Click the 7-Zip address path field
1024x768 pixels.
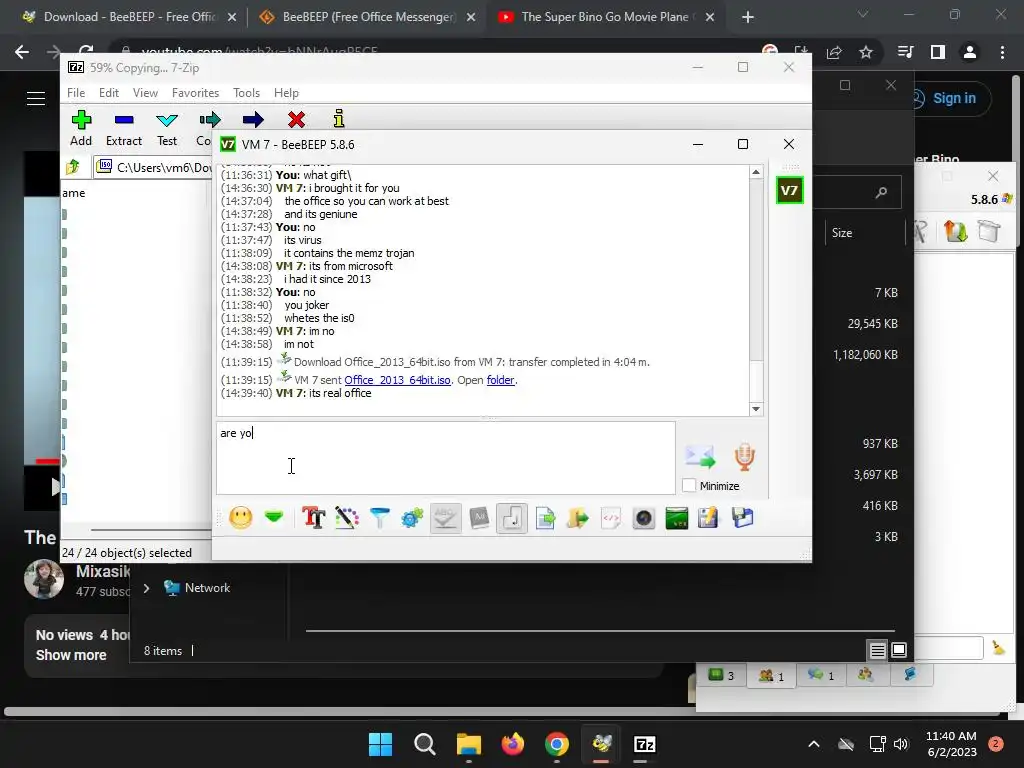153,168
